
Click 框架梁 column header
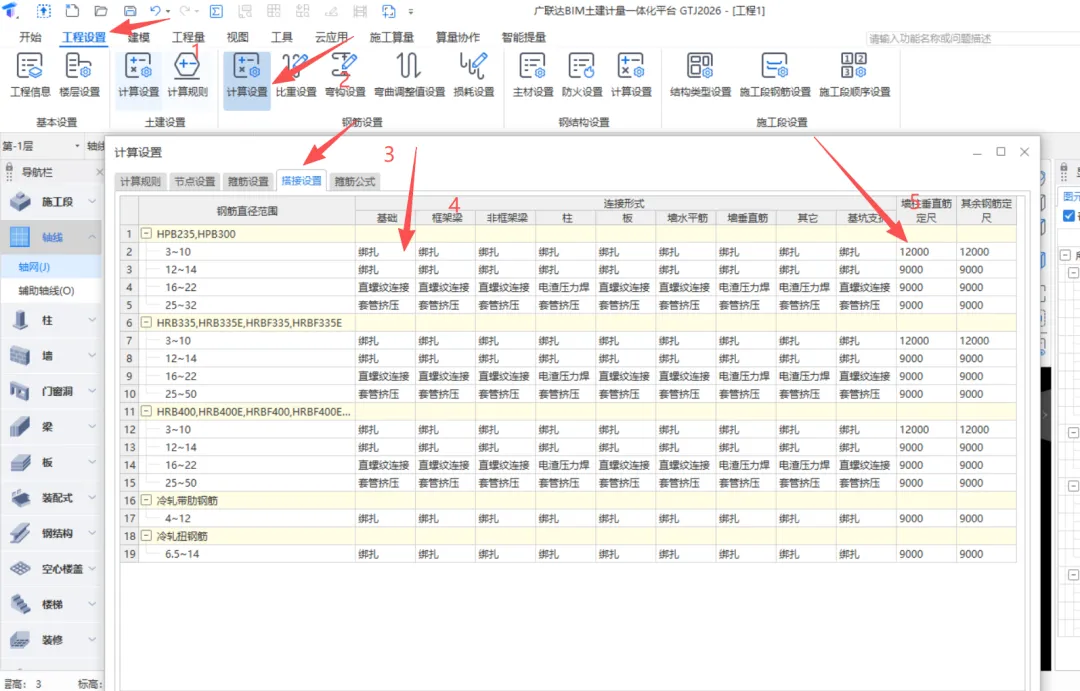[x=446, y=218]
